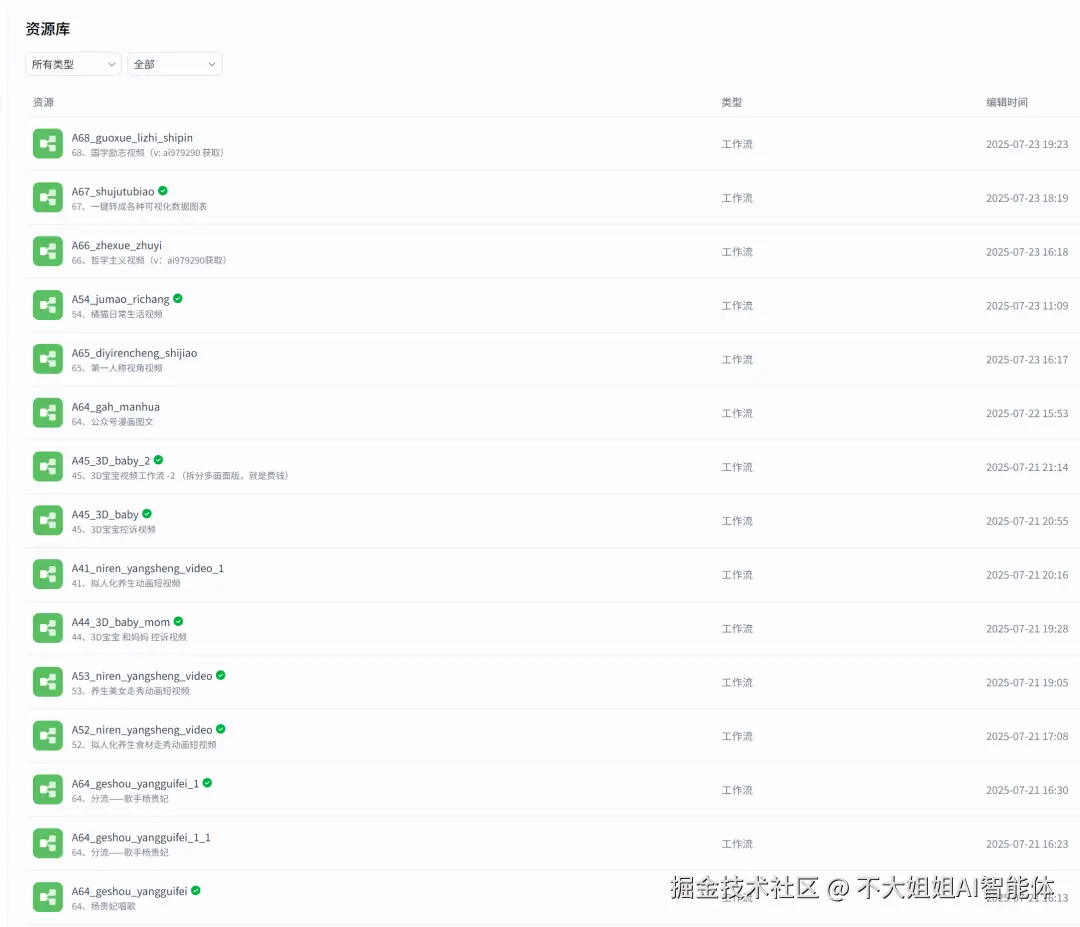Viewport: 1080px width, 927px height.
Task: Open the A67_shujutubiao workflow
Action: click(x=113, y=191)
